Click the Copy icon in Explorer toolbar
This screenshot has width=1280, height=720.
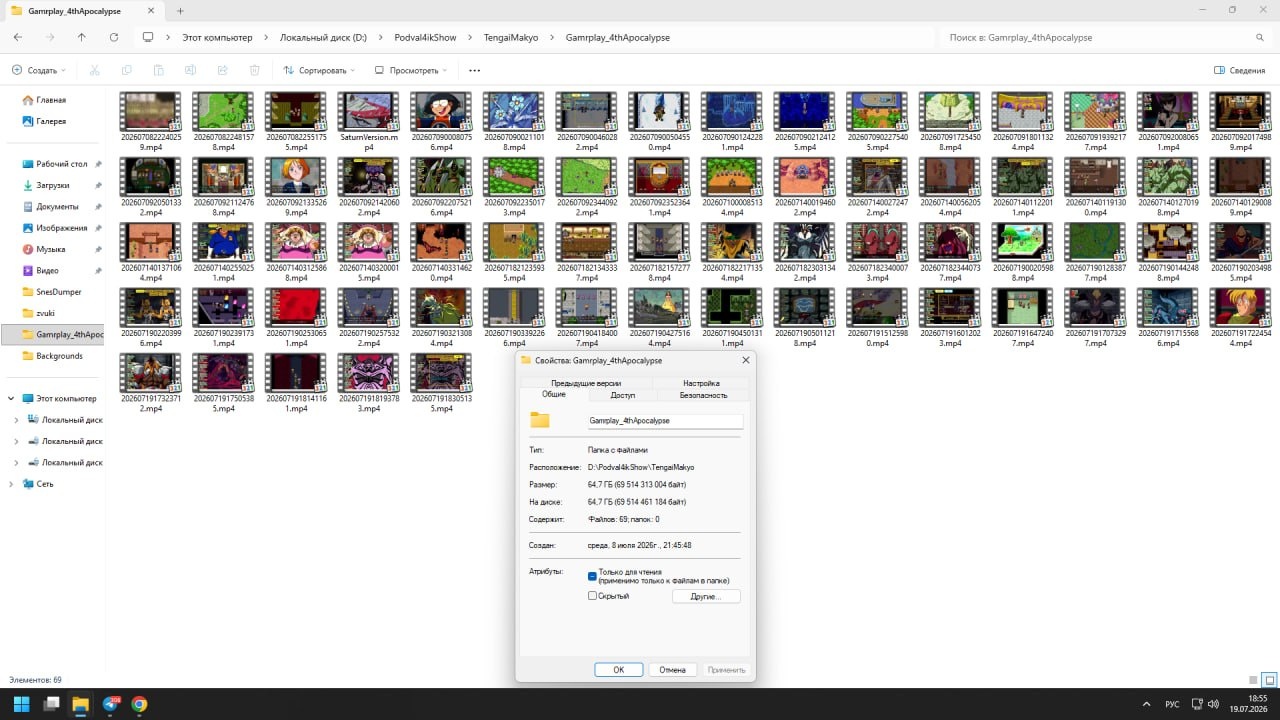click(x=126, y=70)
